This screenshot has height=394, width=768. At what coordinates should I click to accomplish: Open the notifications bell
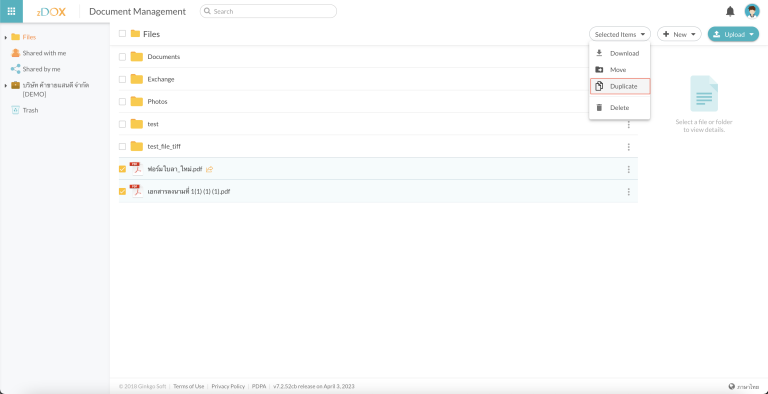pos(730,11)
